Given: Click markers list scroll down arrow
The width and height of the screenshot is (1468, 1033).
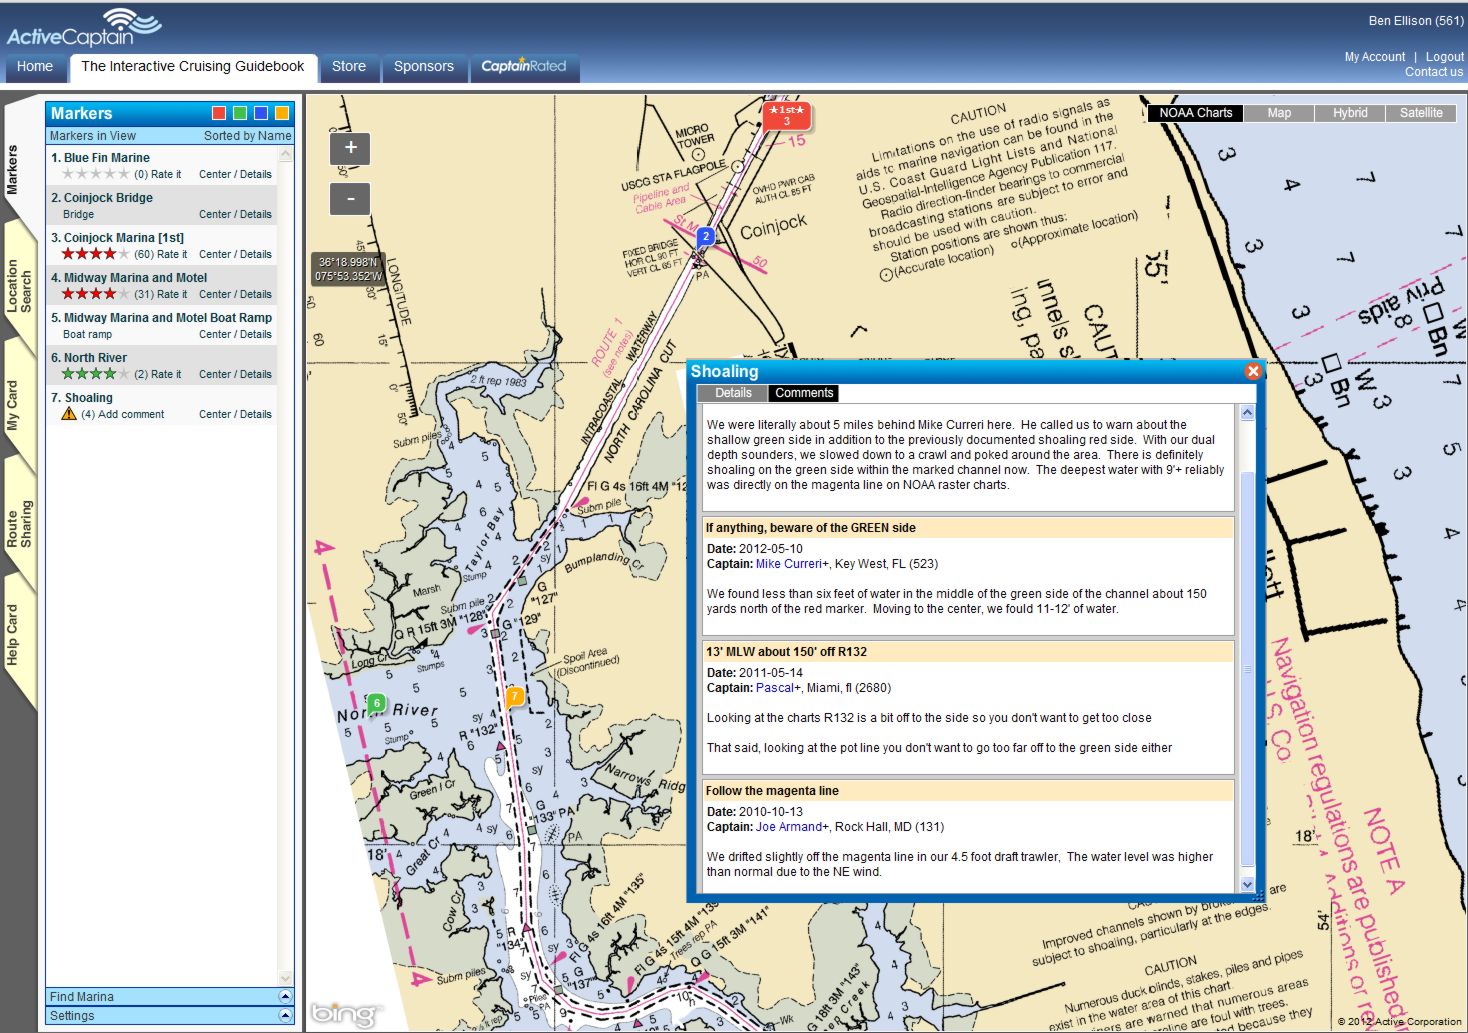Looking at the screenshot, I should coord(286,978).
